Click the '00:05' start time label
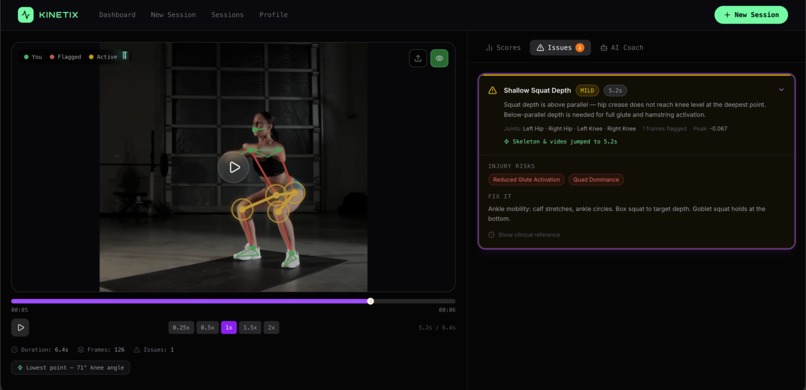 20,310
